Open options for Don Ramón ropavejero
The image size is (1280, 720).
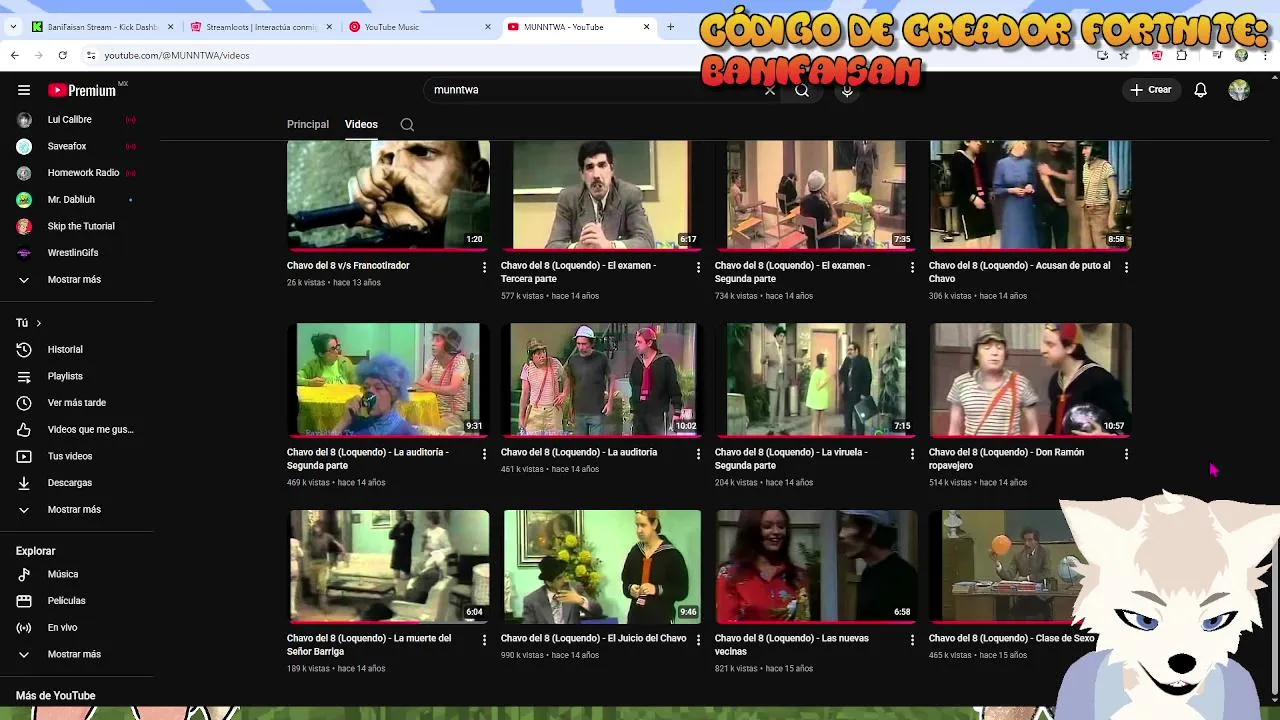pos(1126,454)
